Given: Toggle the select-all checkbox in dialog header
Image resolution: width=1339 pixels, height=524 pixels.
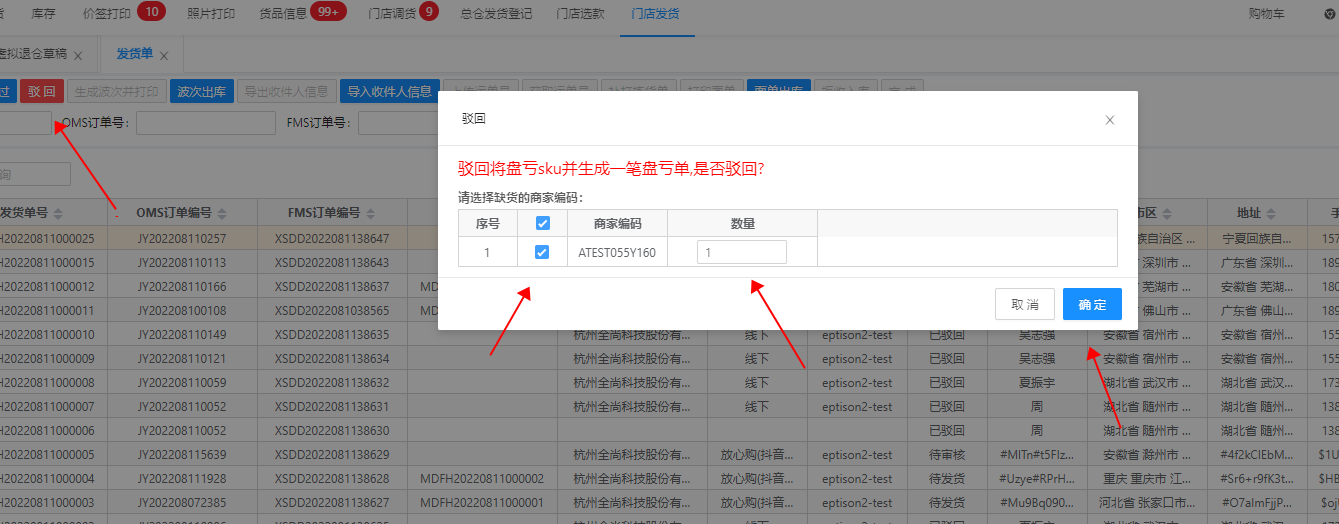Looking at the screenshot, I should pos(542,224).
